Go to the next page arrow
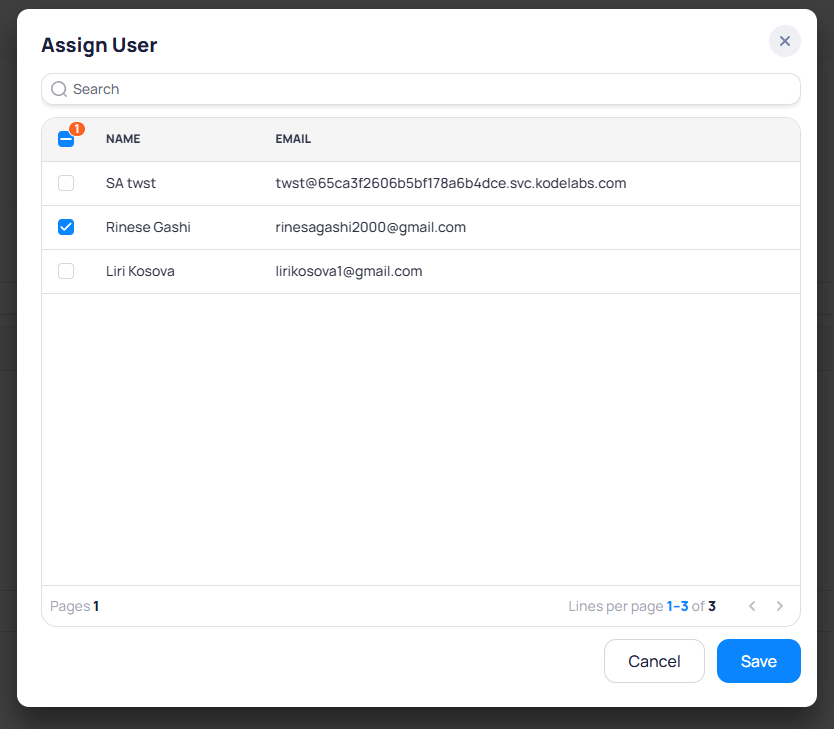The width and height of the screenshot is (834, 729). coord(780,606)
